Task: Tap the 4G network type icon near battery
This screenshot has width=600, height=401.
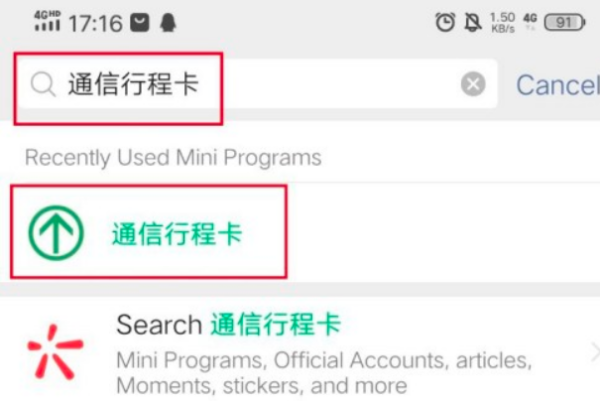Action: 530,21
